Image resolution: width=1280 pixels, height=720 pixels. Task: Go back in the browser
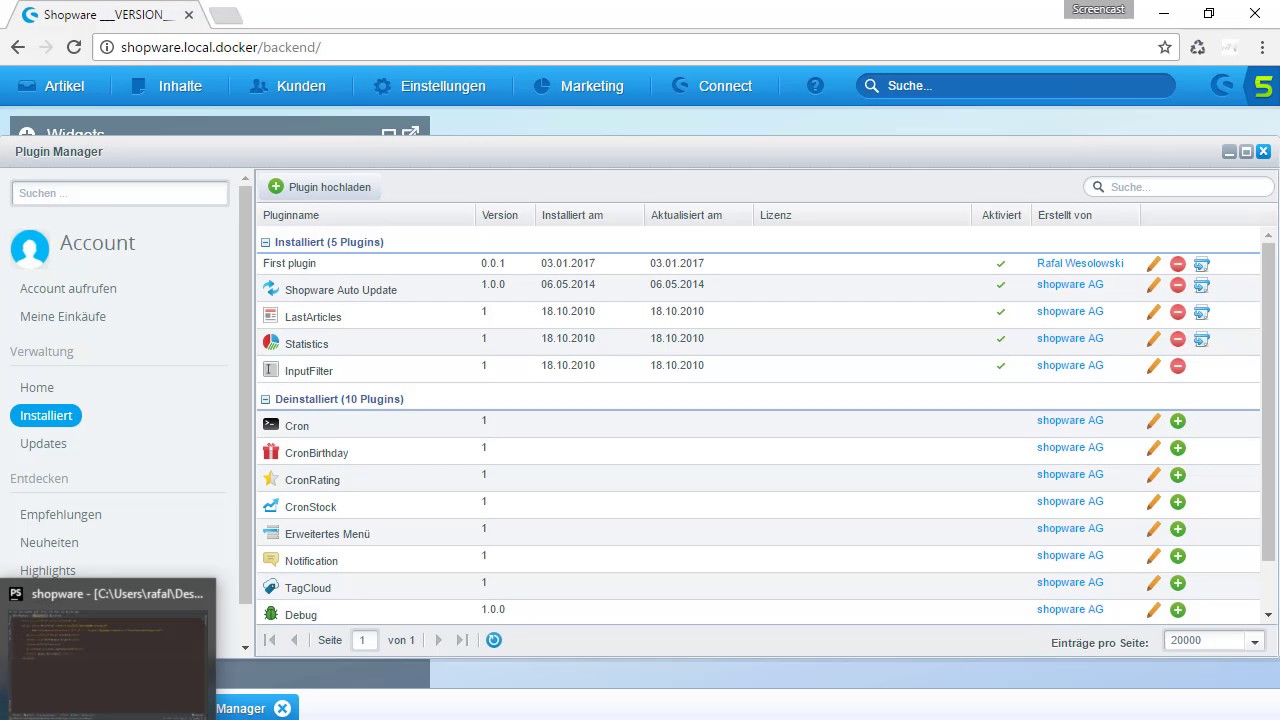point(18,47)
